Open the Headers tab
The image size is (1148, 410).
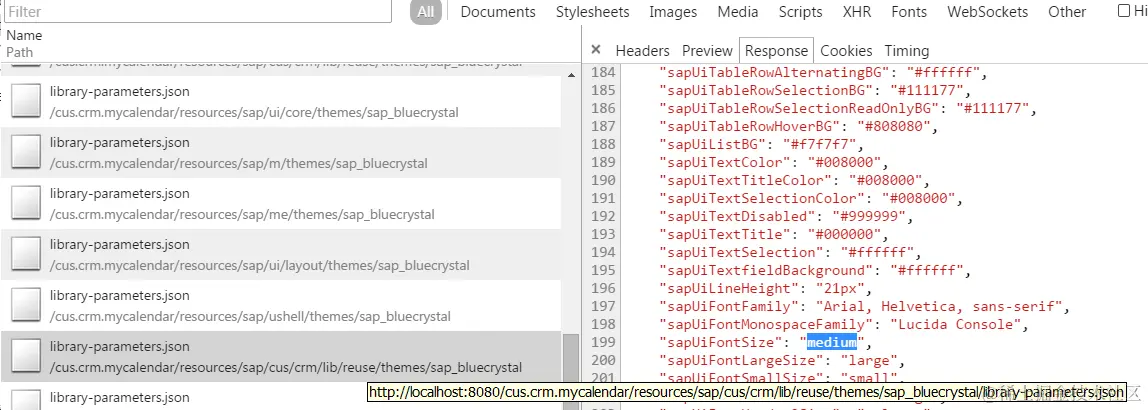click(x=642, y=51)
